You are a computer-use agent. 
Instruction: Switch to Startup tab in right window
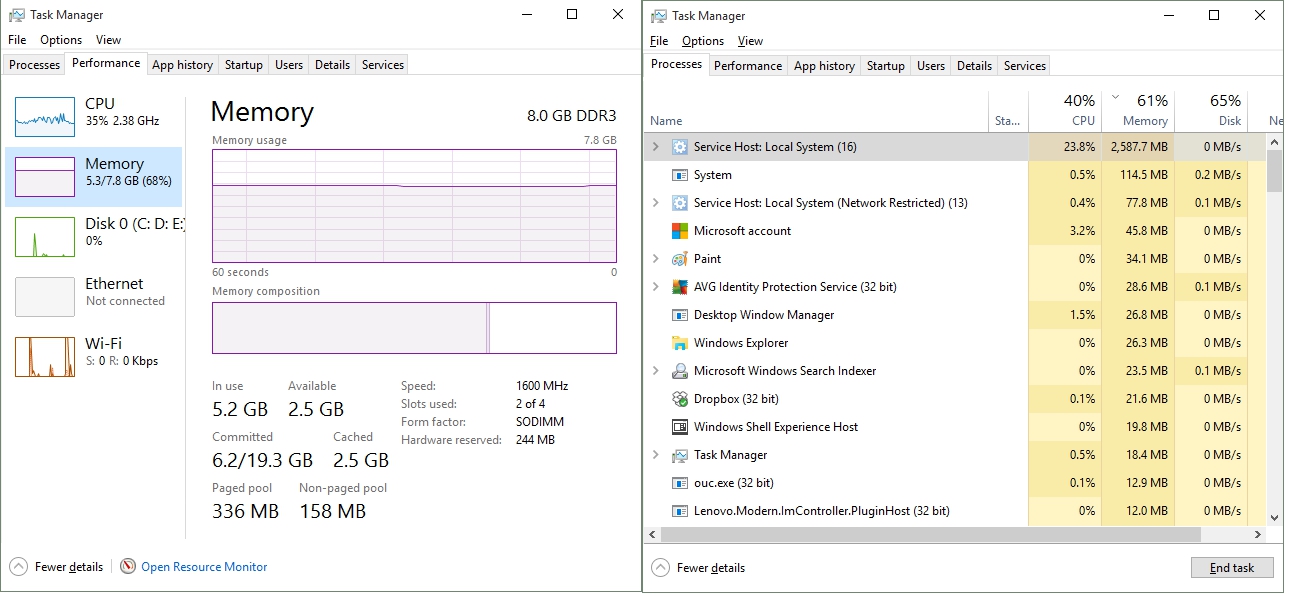point(885,66)
